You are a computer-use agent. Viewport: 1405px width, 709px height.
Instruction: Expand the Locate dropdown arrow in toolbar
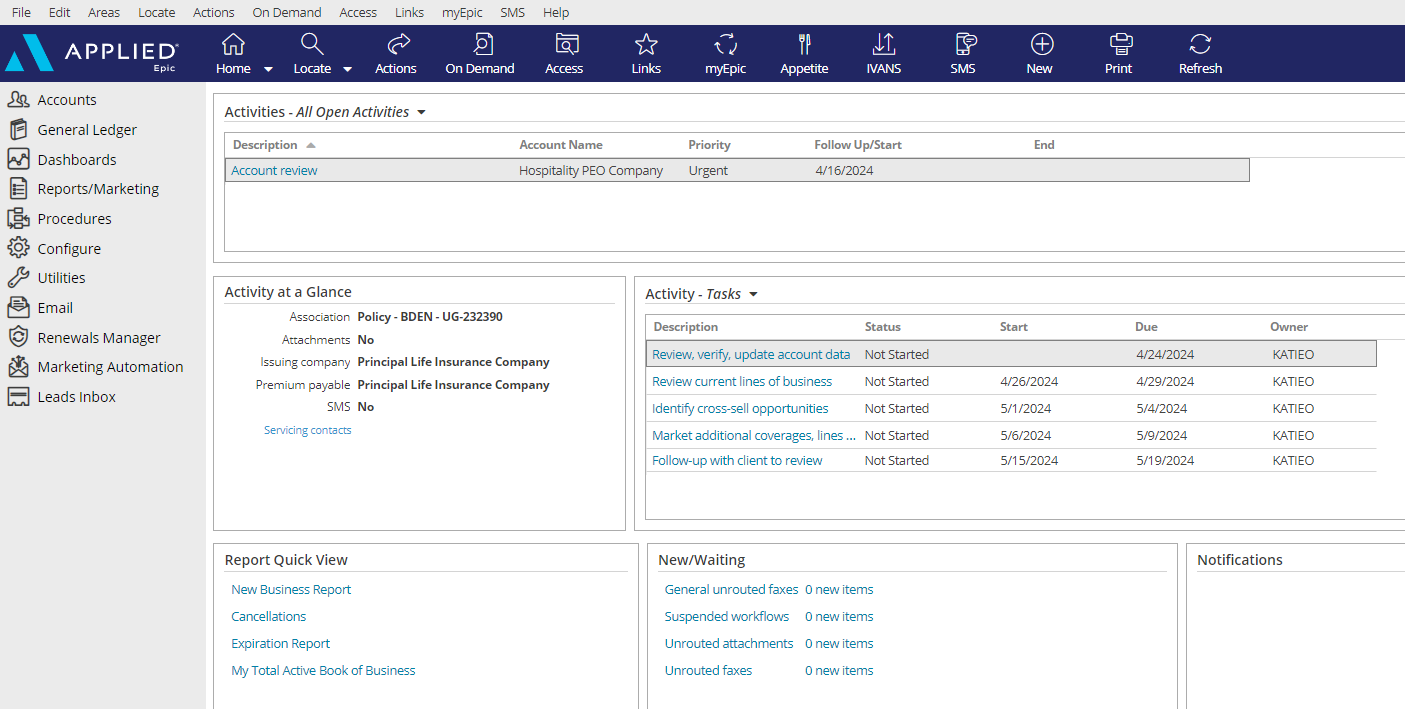(345, 70)
